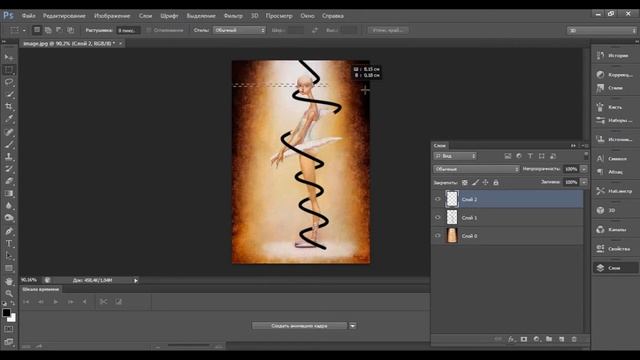640x360 pixels.
Task: Hide layer Слой 1
Action: point(438,218)
